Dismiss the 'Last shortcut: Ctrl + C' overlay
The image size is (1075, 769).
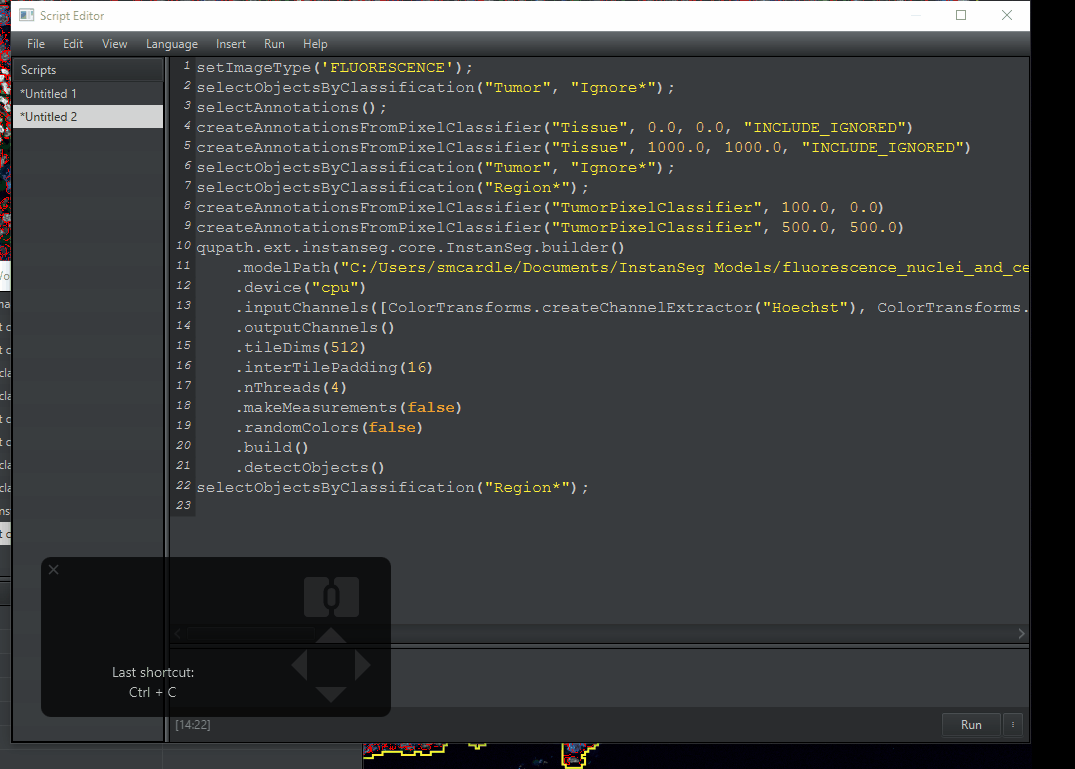point(54,569)
